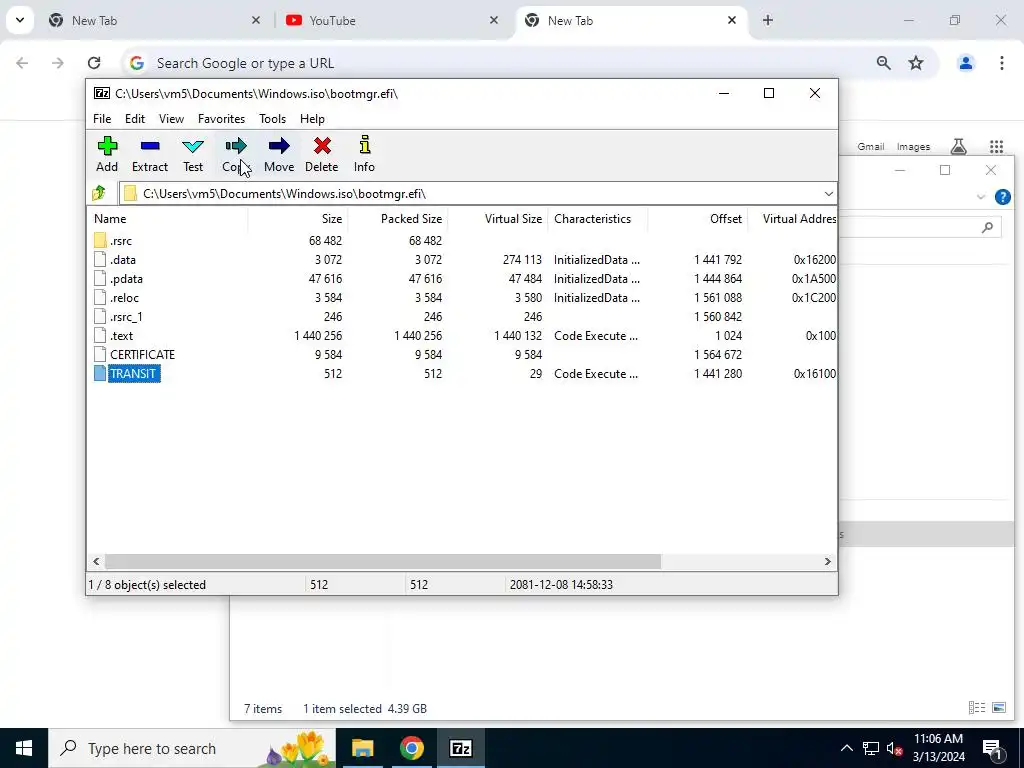The height and width of the screenshot is (768, 1024).
Task: Click the Info toolbar icon
Action: pos(364,154)
